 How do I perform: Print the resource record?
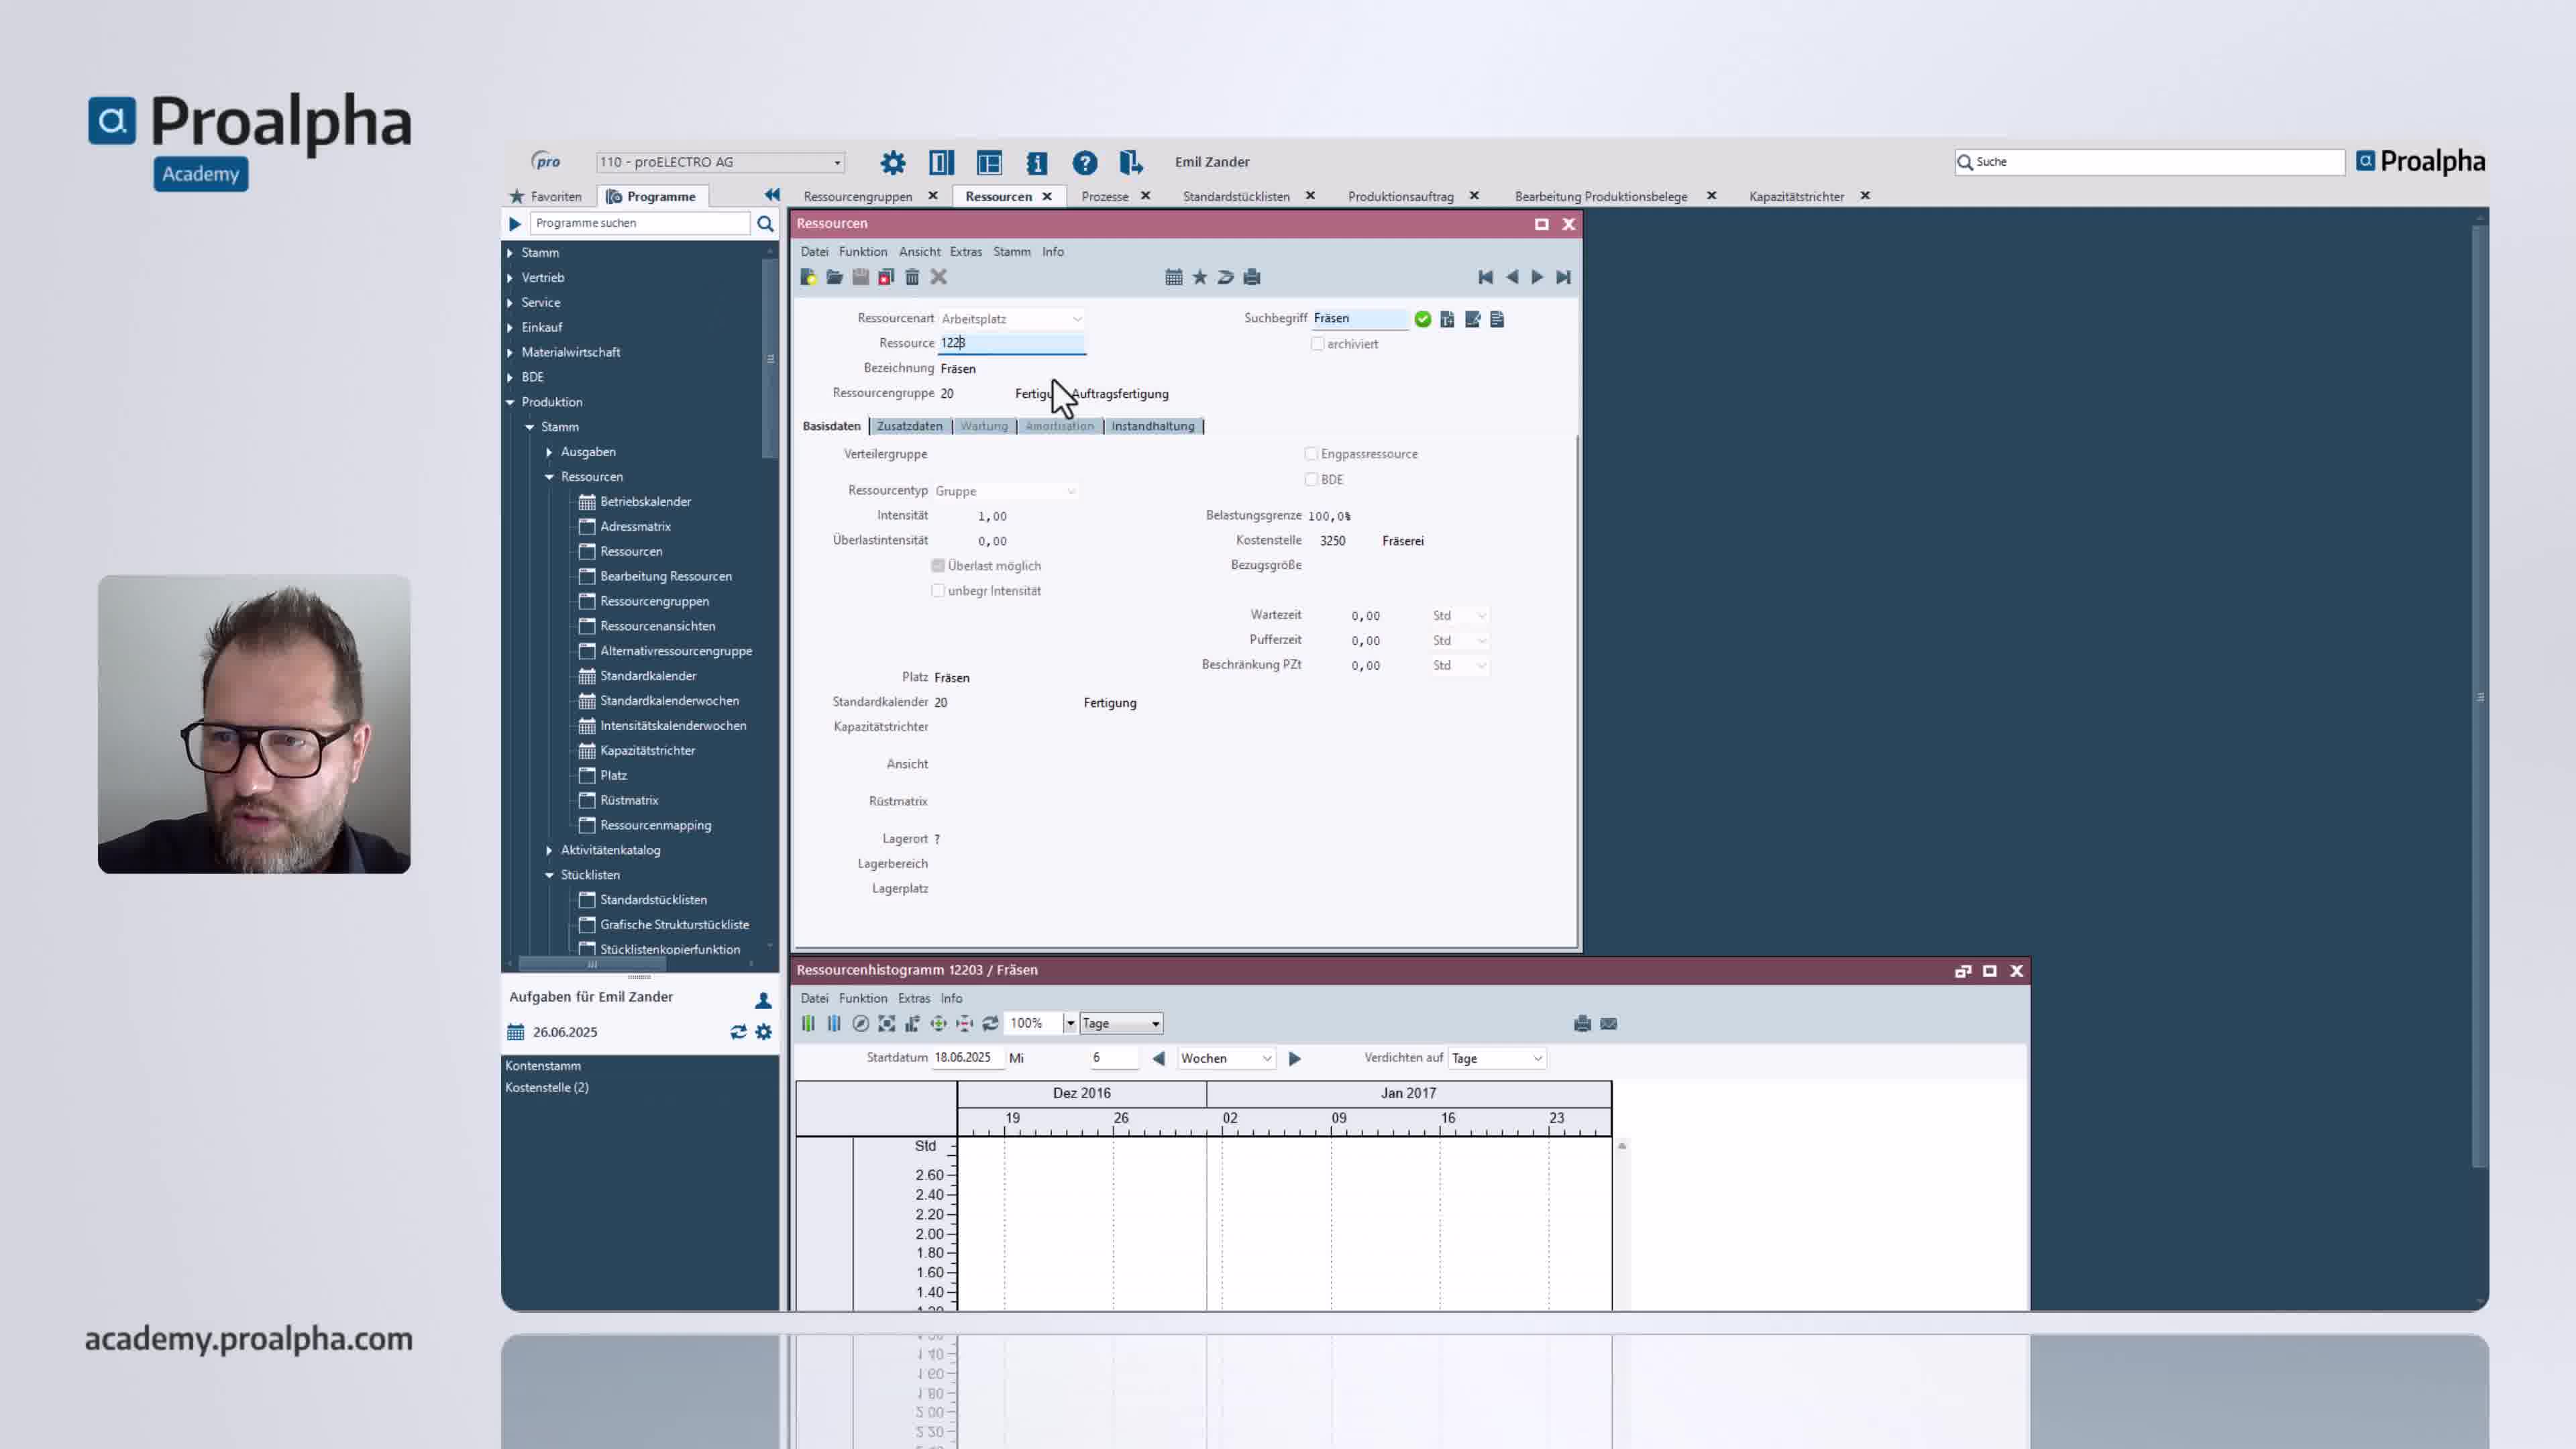pos(1252,277)
